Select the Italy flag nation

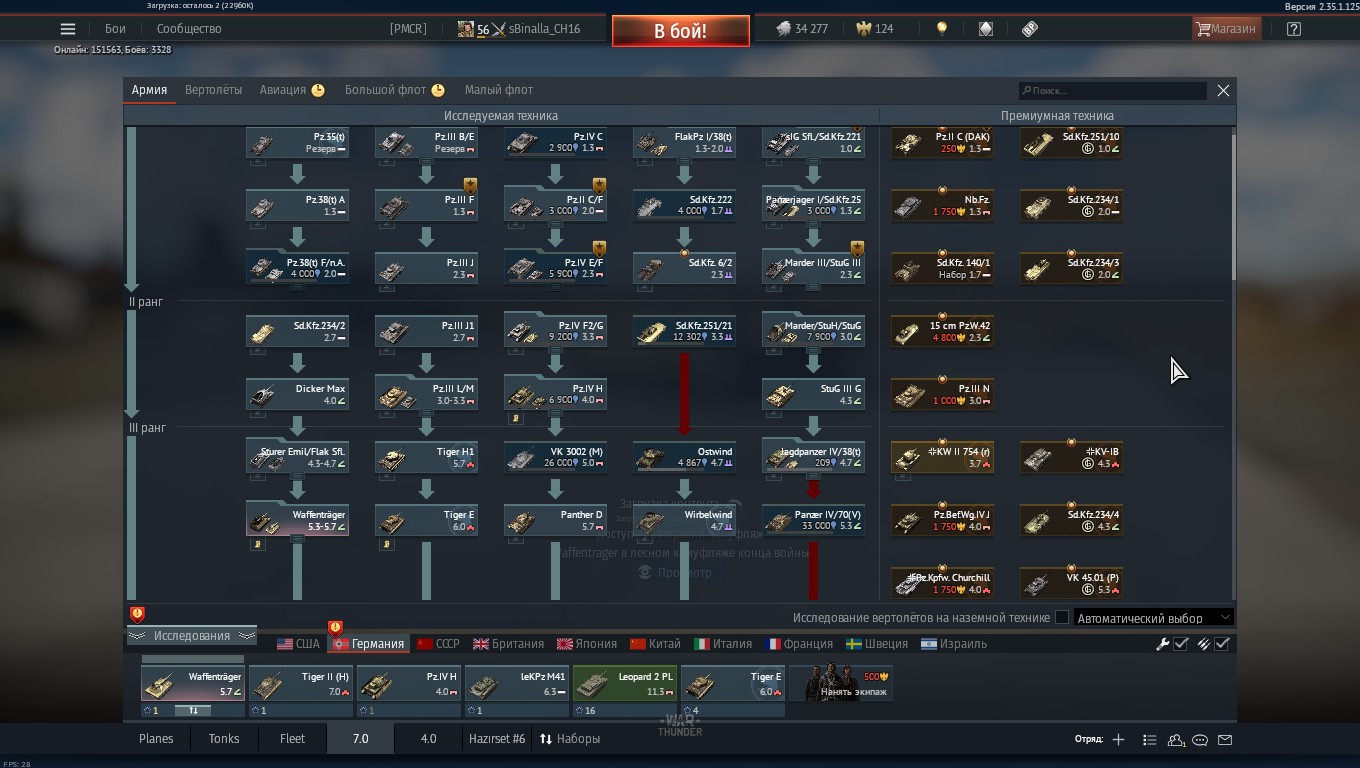(723, 644)
